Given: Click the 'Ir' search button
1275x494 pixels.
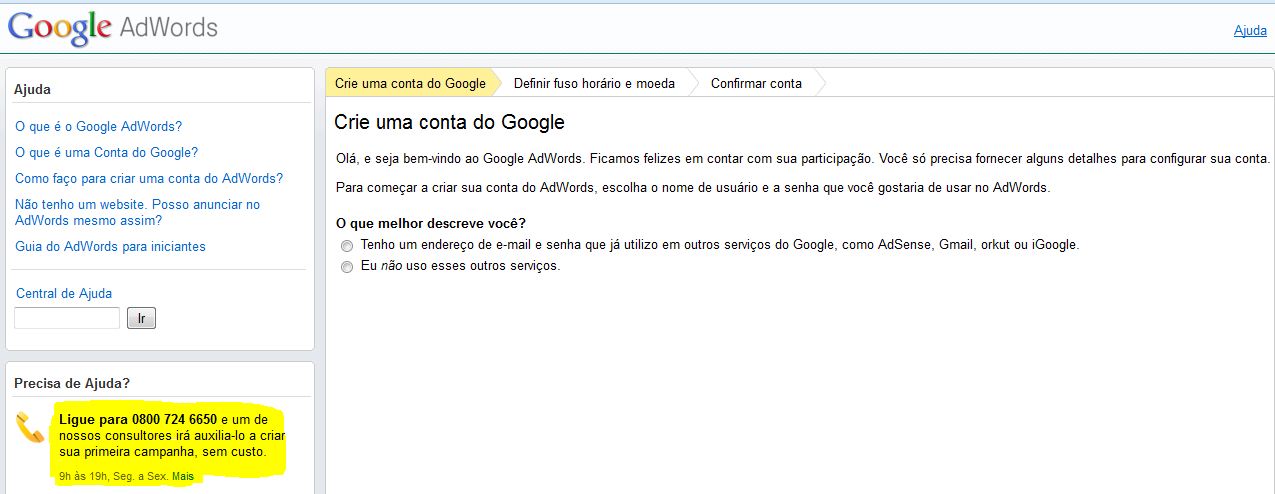Looking at the screenshot, I should 141,318.
